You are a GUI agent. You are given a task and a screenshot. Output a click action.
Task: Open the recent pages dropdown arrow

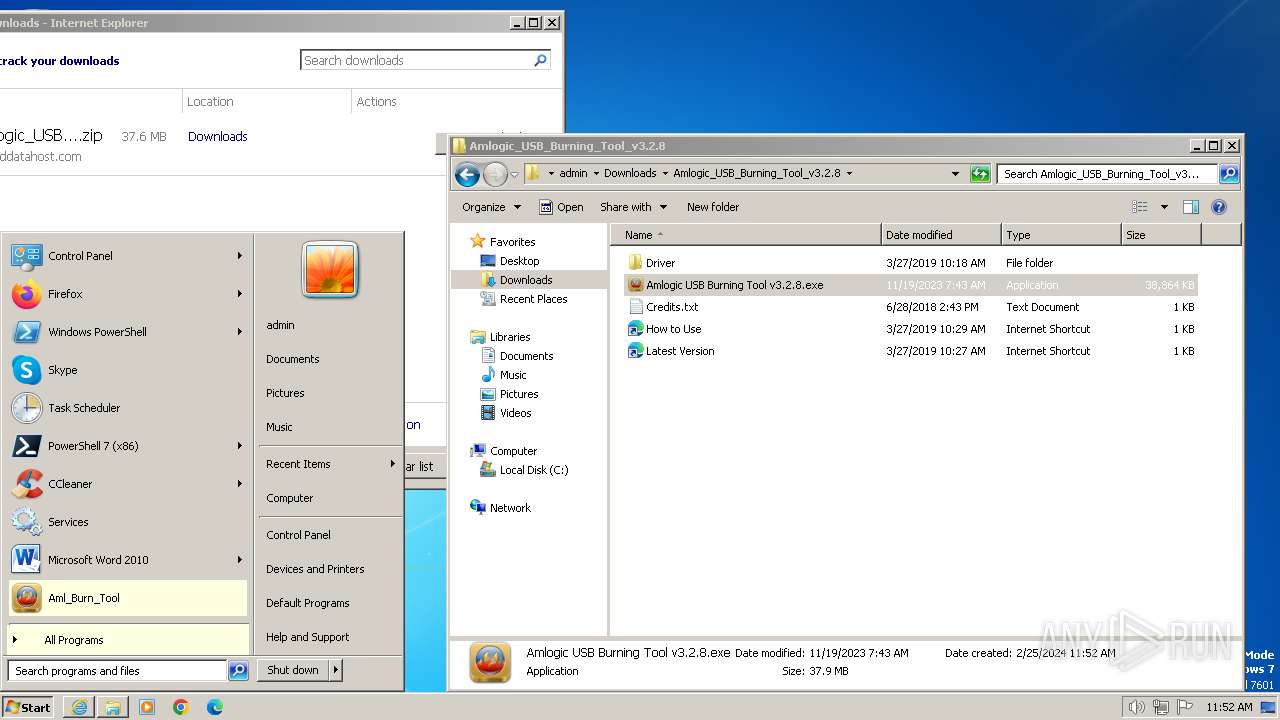click(x=515, y=175)
